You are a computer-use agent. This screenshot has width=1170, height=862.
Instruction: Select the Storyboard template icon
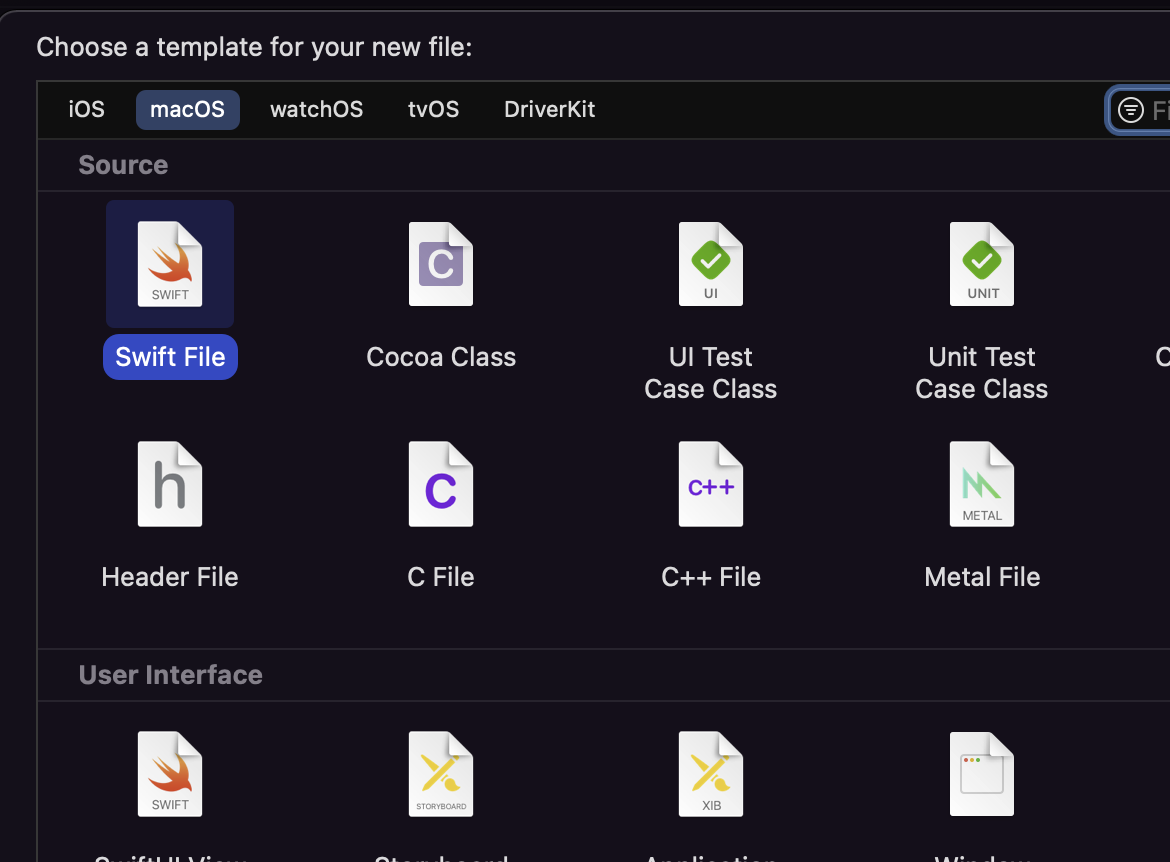[441, 774]
